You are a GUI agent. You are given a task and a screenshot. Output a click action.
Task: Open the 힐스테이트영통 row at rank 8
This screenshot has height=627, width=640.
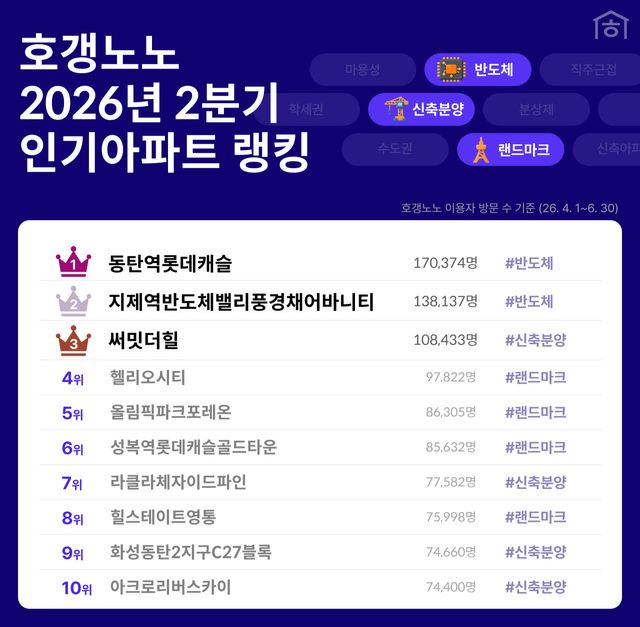tap(320, 517)
